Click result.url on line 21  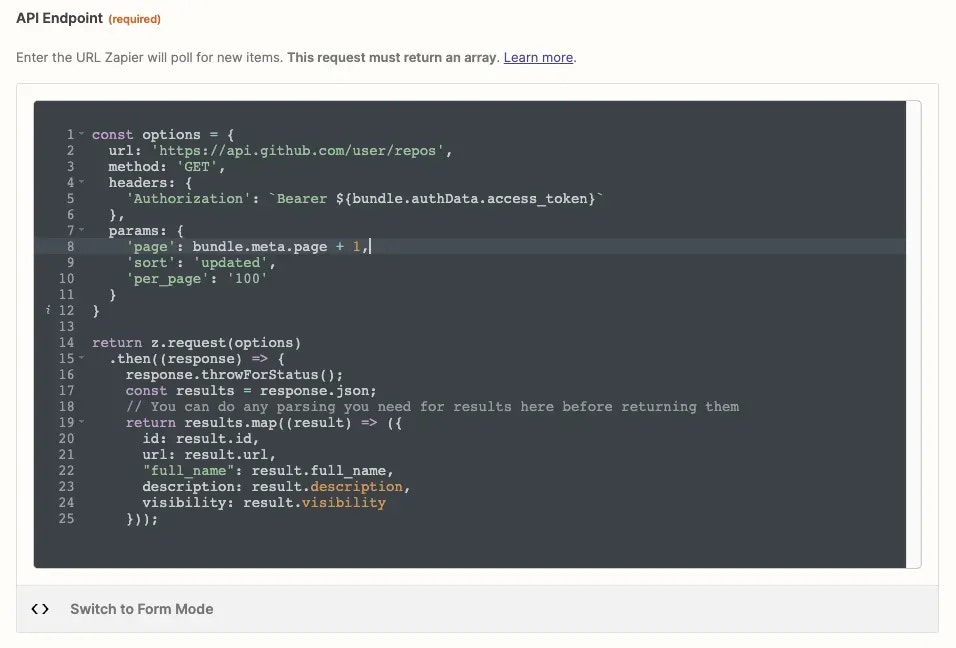[226, 455]
